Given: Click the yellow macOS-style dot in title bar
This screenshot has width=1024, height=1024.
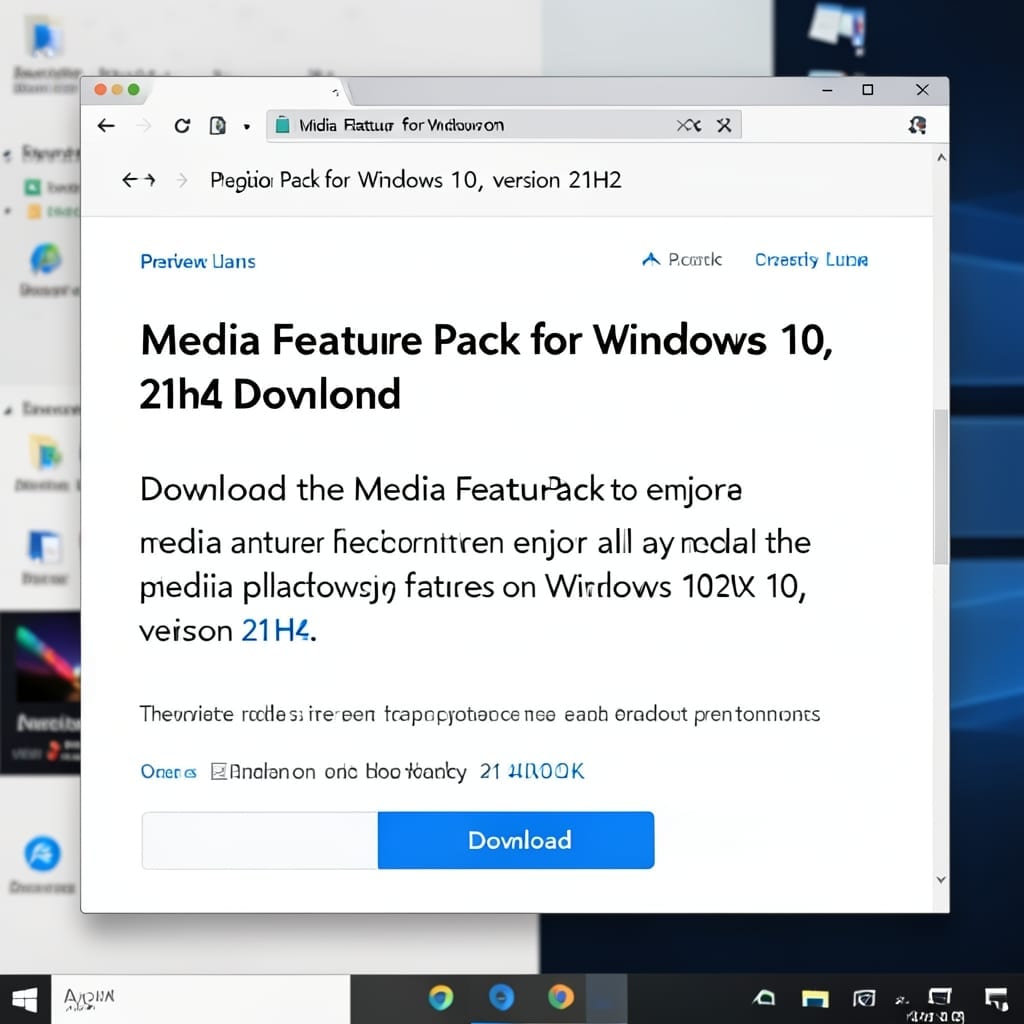Looking at the screenshot, I should (x=118, y=89).
